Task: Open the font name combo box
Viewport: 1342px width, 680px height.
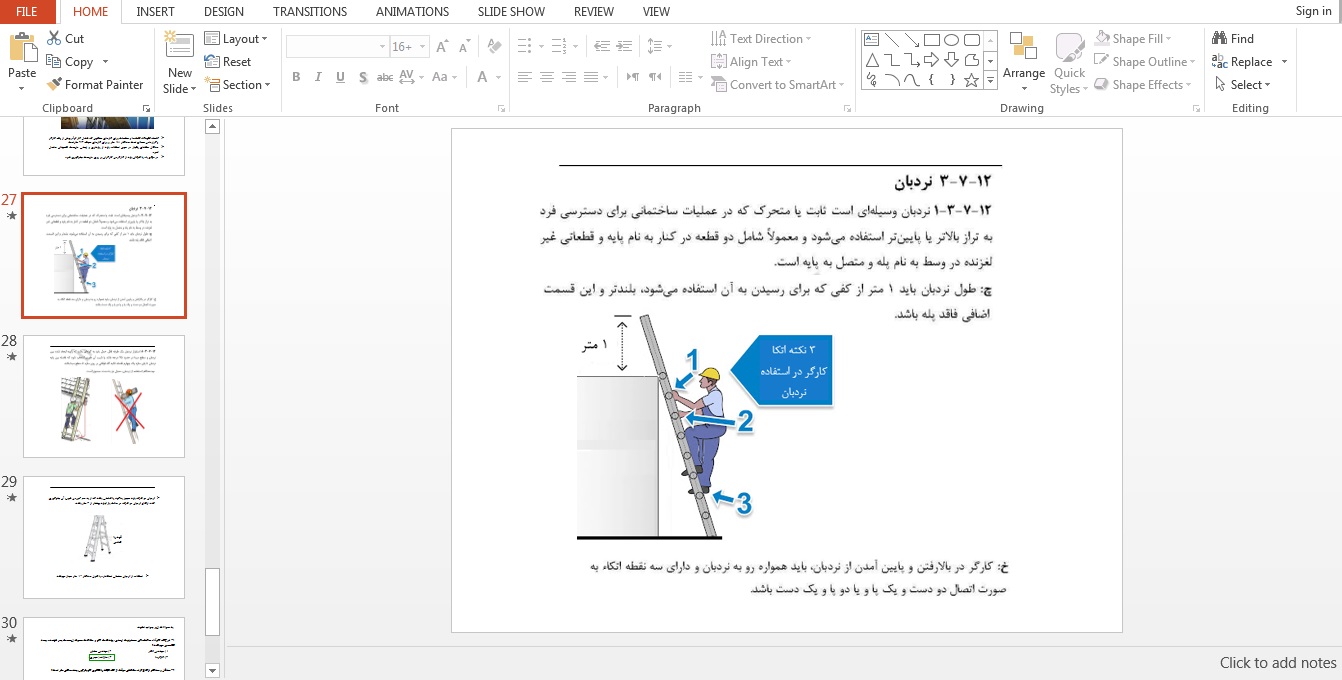Action: coord(337,47)
